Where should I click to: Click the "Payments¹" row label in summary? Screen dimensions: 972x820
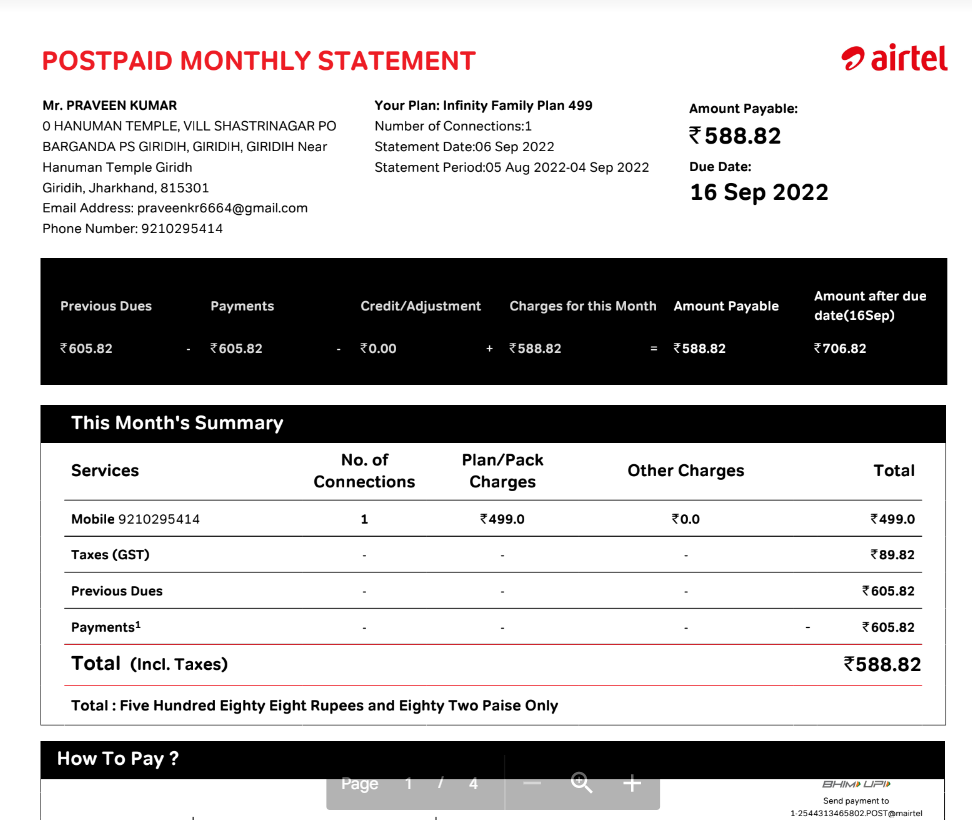[x=106, y=627]
